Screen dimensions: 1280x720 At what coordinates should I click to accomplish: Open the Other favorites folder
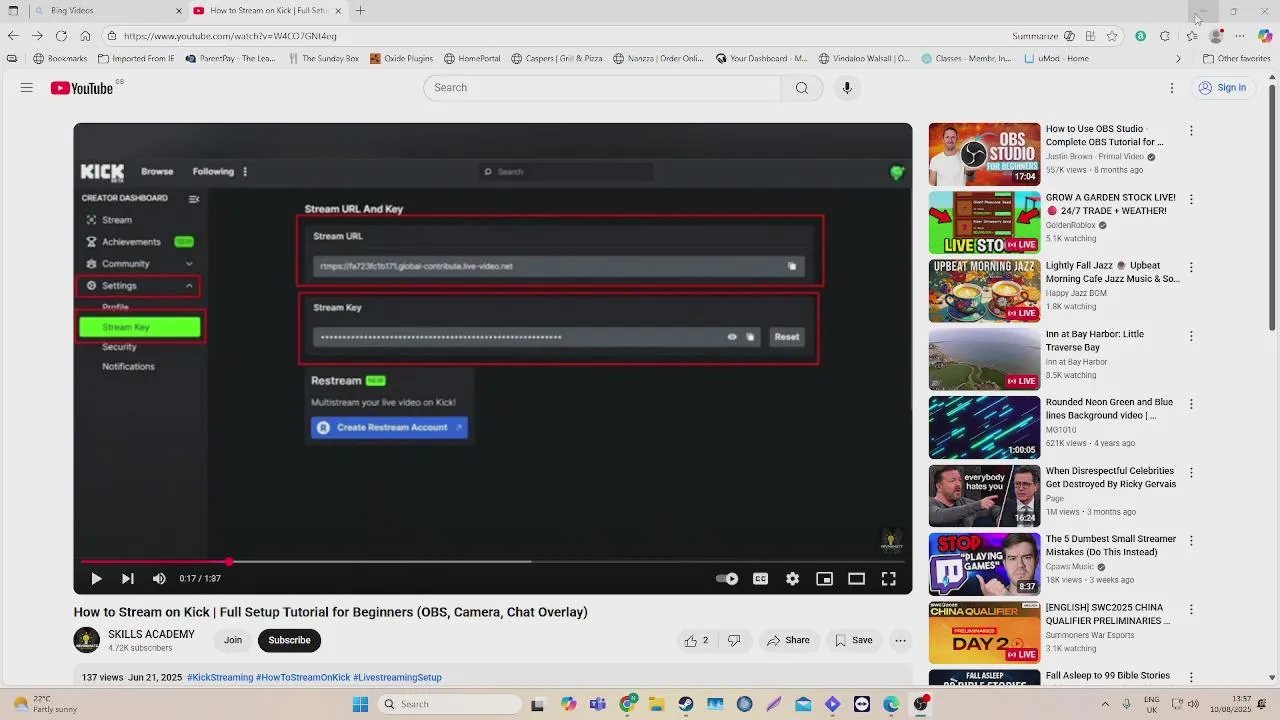[x=1236, y=59]
